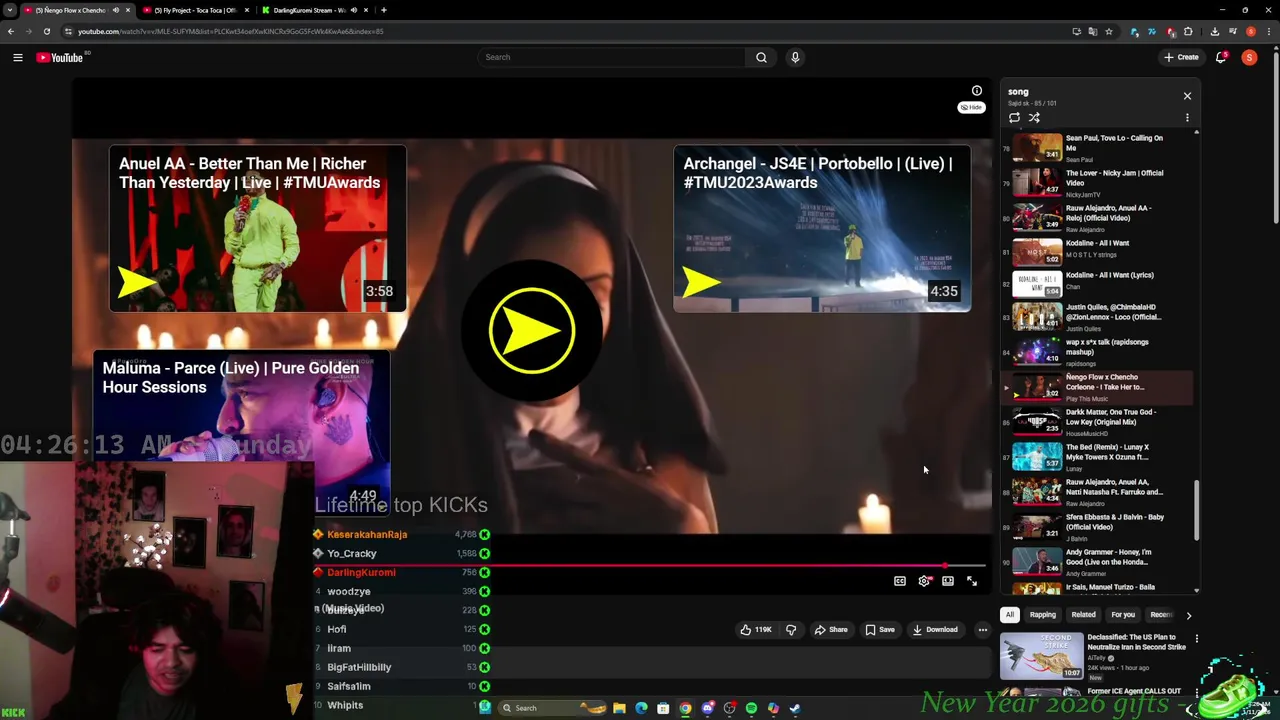This screenshot has width=1280, height=720.
Task: Open the Anuel AA - Better Than Me card
Action: pyautogui.click(x=258, y=229)
